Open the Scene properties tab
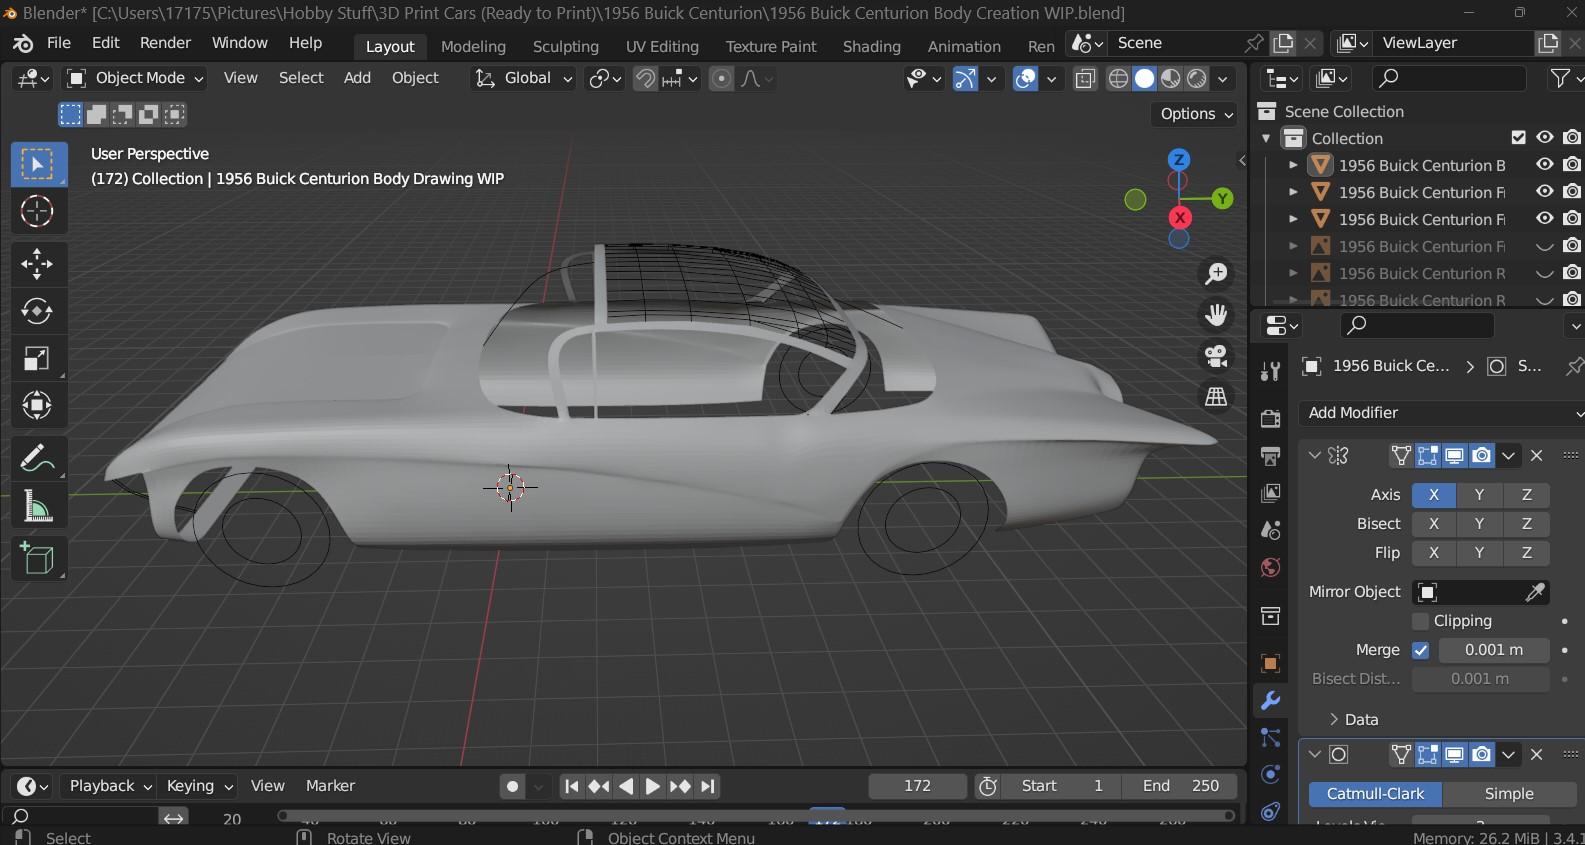Image resolution: width=1585 pixels, height=845 pixels. (1271, 530)
